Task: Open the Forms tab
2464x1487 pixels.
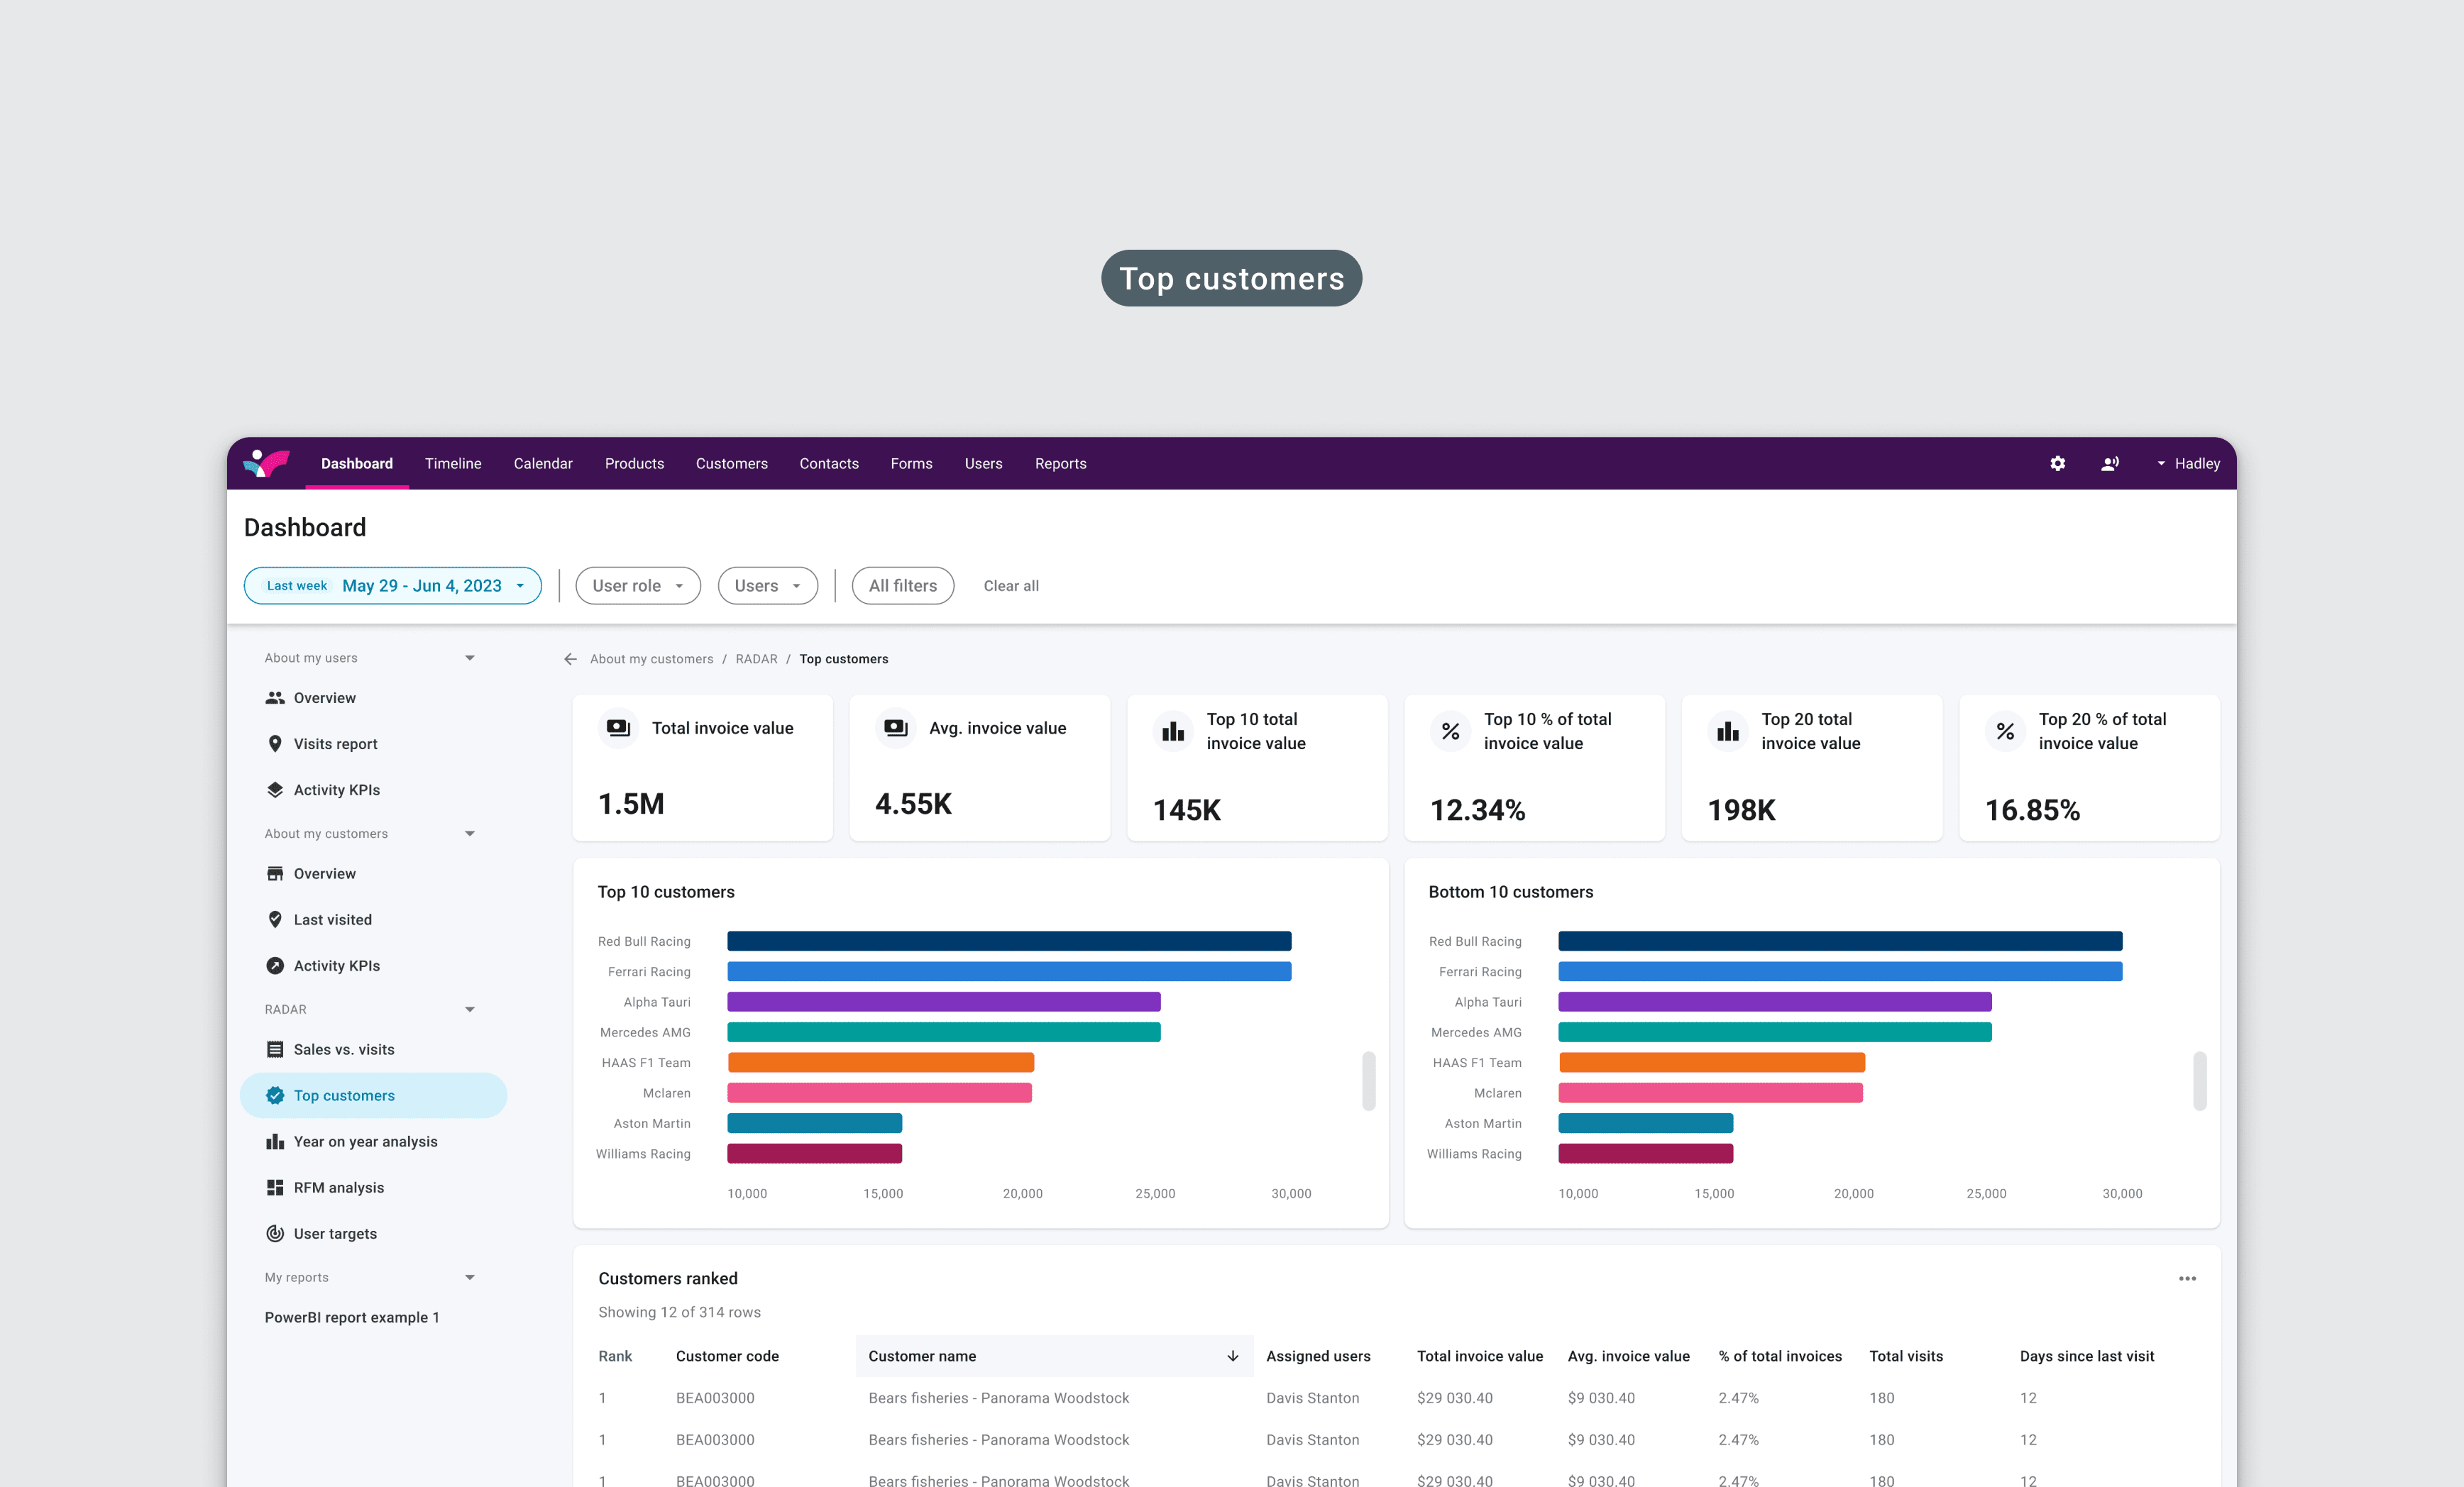Action: tap(911, 464)
